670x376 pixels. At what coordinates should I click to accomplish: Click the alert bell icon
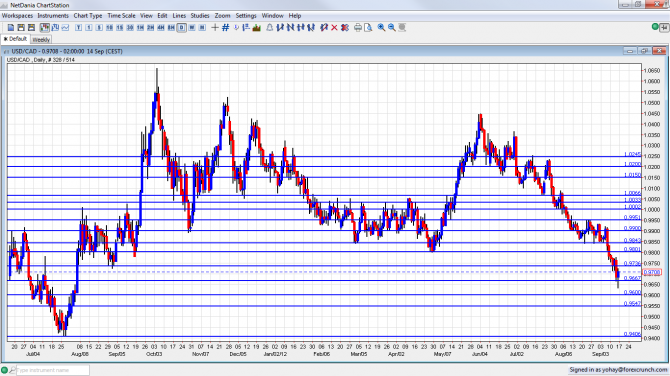[x=270, y=27]
